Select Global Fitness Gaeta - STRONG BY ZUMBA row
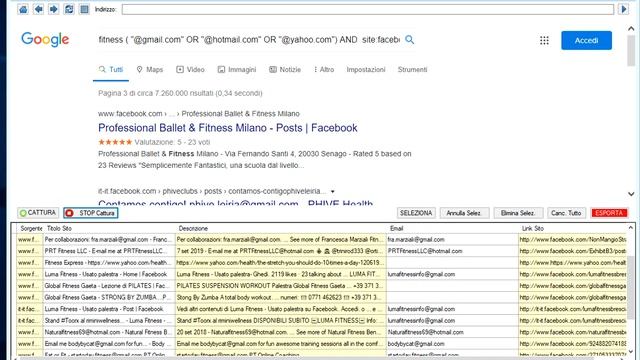The image size is (640, 360). [322, 298]
